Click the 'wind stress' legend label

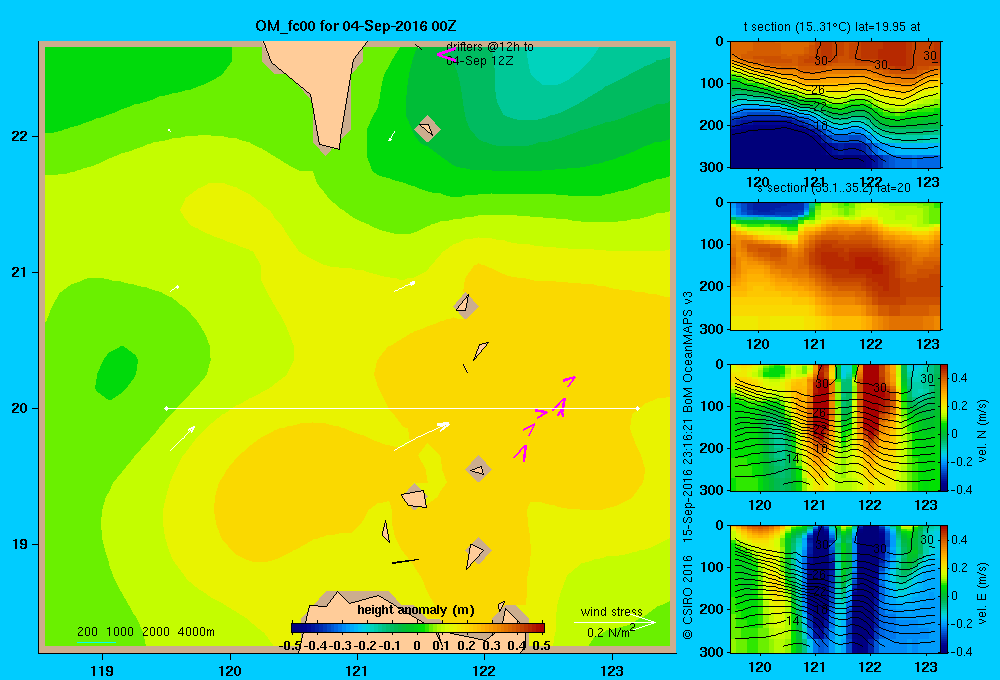611,611
